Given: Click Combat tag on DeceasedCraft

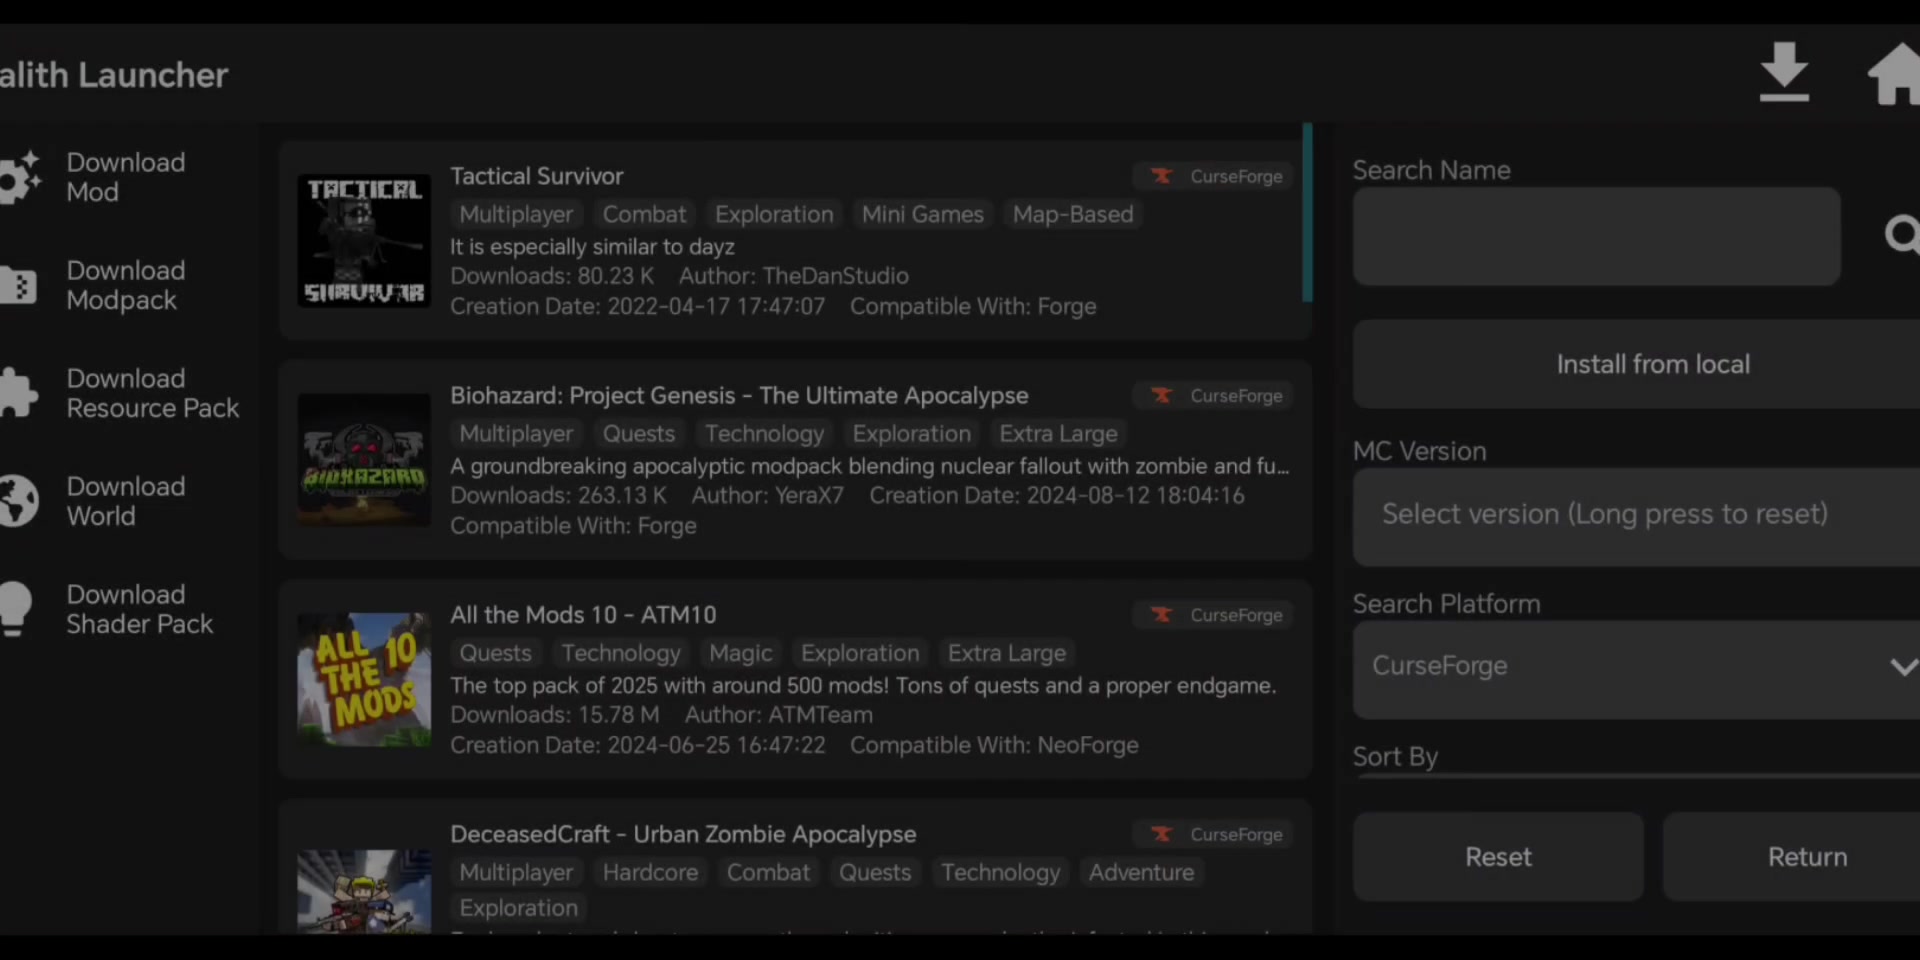Looking at the screenshot, I should 768,872.
